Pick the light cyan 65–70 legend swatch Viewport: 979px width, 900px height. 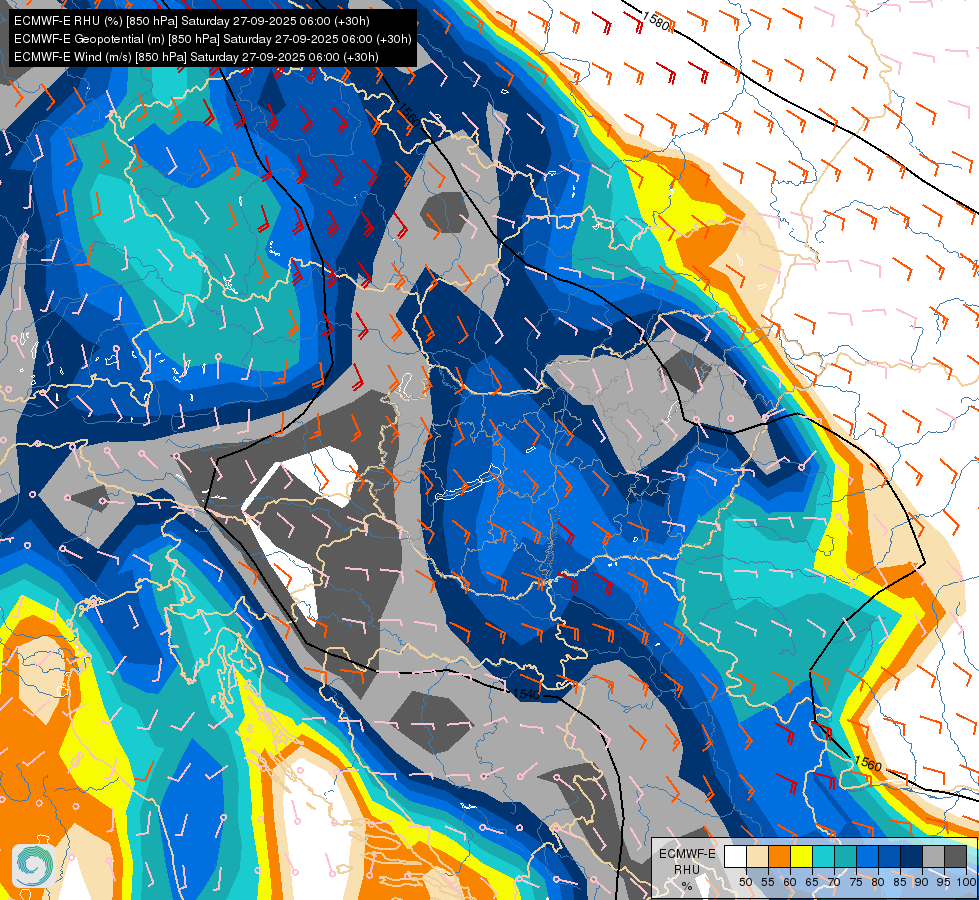tap(824, 856)
